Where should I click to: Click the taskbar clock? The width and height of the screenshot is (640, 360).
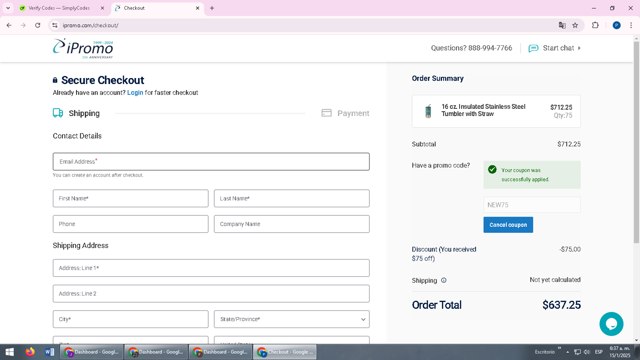tap(619, 352)
